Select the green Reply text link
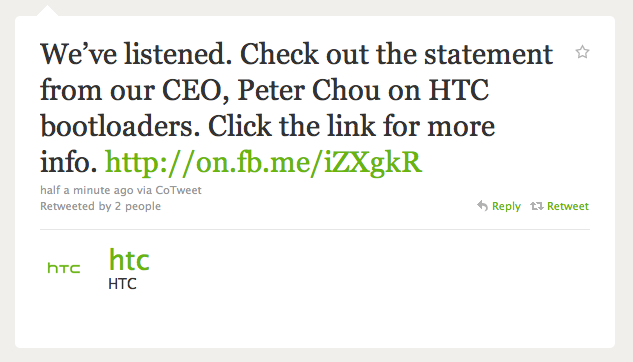The height and width of the screenshot is (362, 633). [x=506, y=206]
